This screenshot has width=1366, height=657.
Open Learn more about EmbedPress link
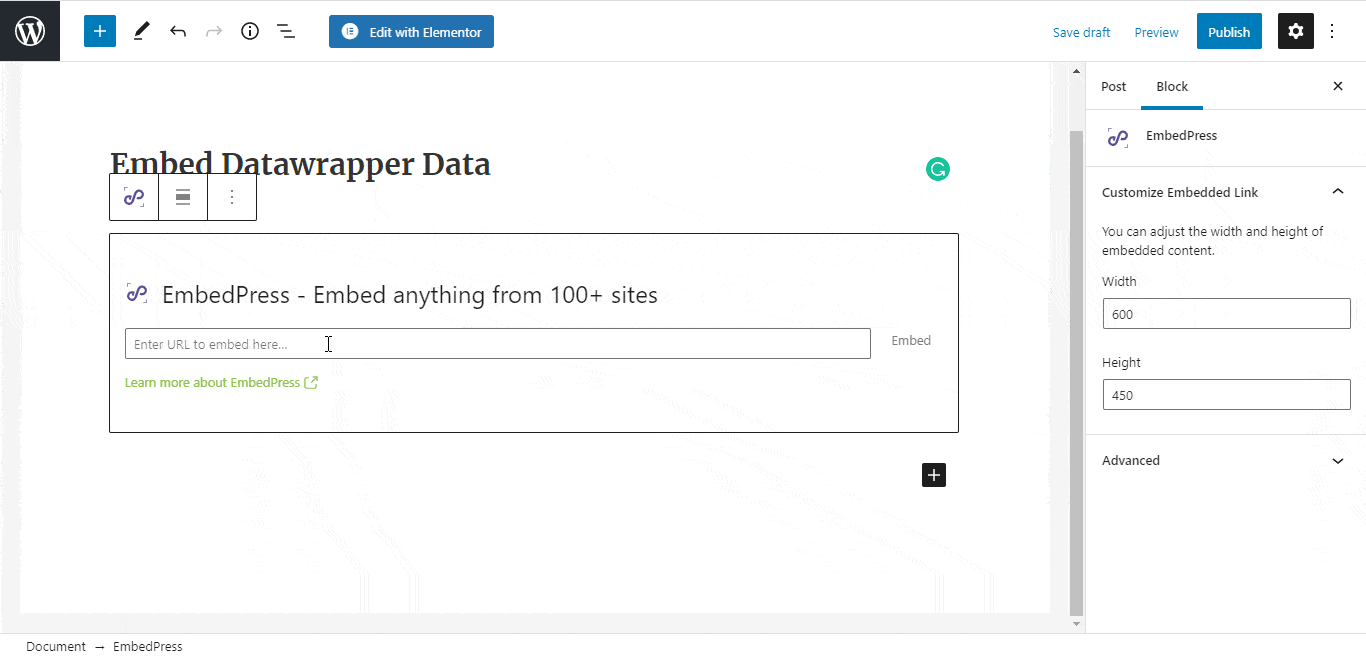(x=221, y=382)
